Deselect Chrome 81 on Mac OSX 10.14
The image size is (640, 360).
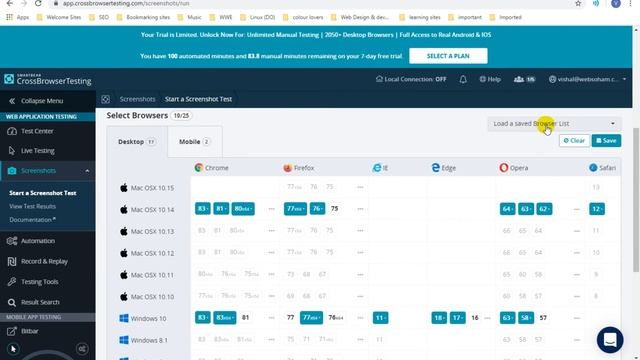click(x=221, y=209)
